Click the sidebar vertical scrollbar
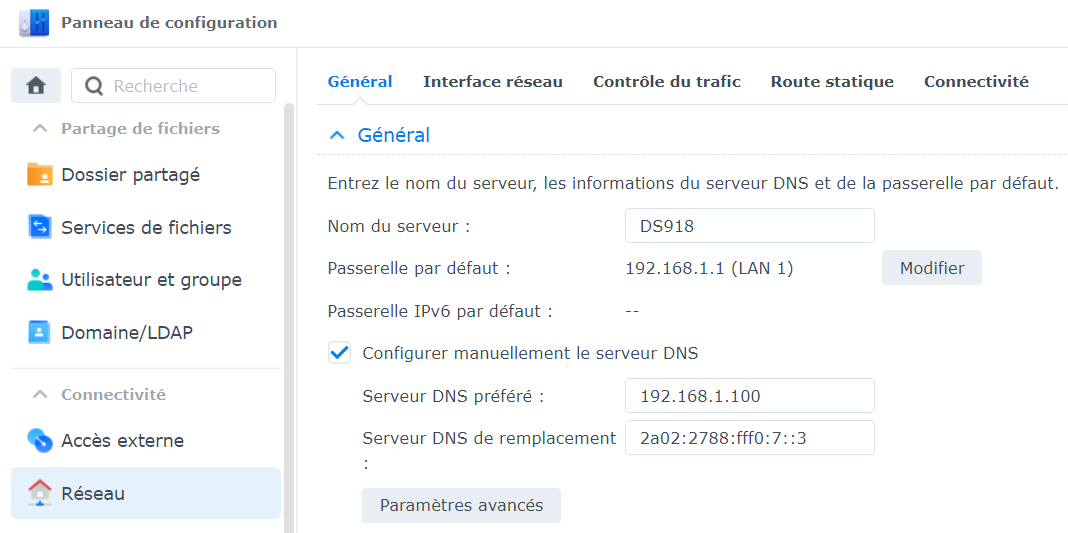The height and width of the screenshot is (533, 1068). 289,317
